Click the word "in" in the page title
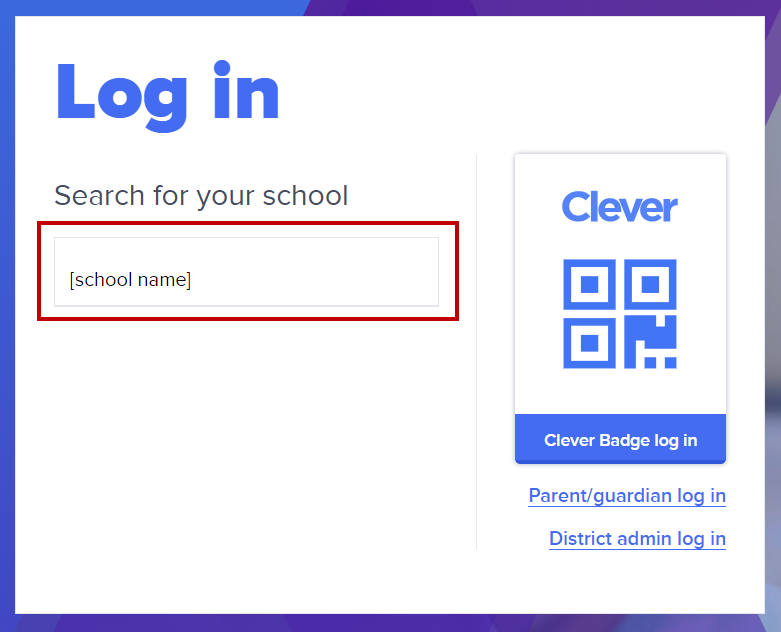The height and width of the screenshot is (632, 781). pyautogui.click(x=246, y=93)
